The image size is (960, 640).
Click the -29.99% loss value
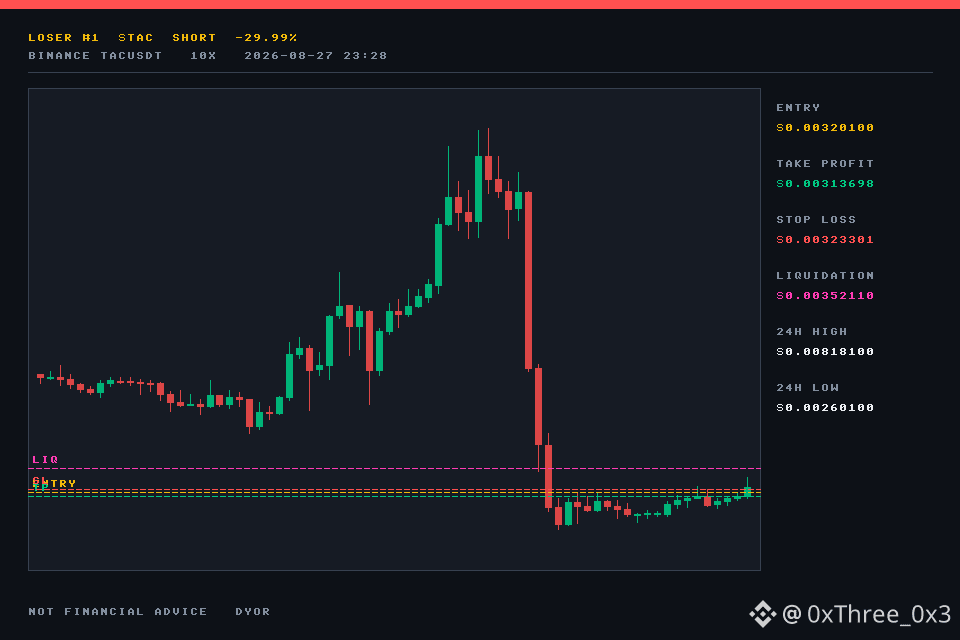[266, 38]
